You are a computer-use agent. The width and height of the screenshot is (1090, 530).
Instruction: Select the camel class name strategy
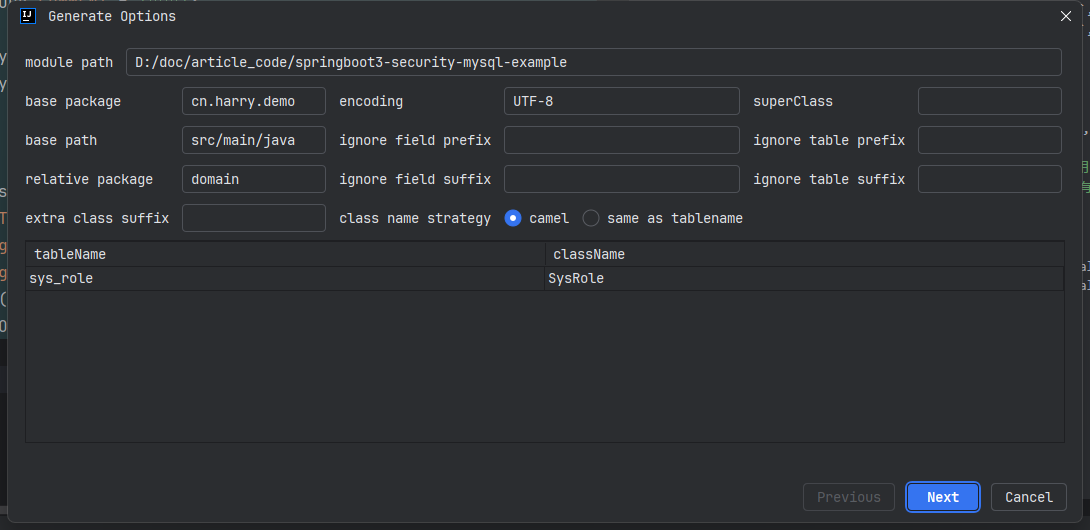pyautogui.click(x=513, y=218)
